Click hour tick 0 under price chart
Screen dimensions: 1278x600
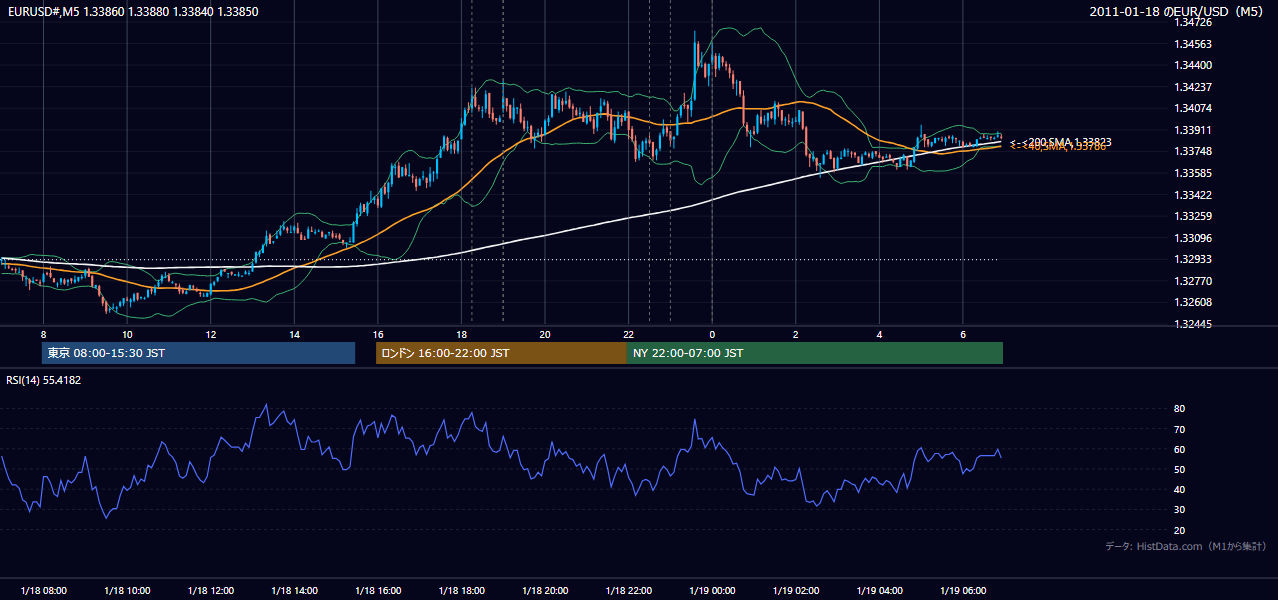coord(712,333)
